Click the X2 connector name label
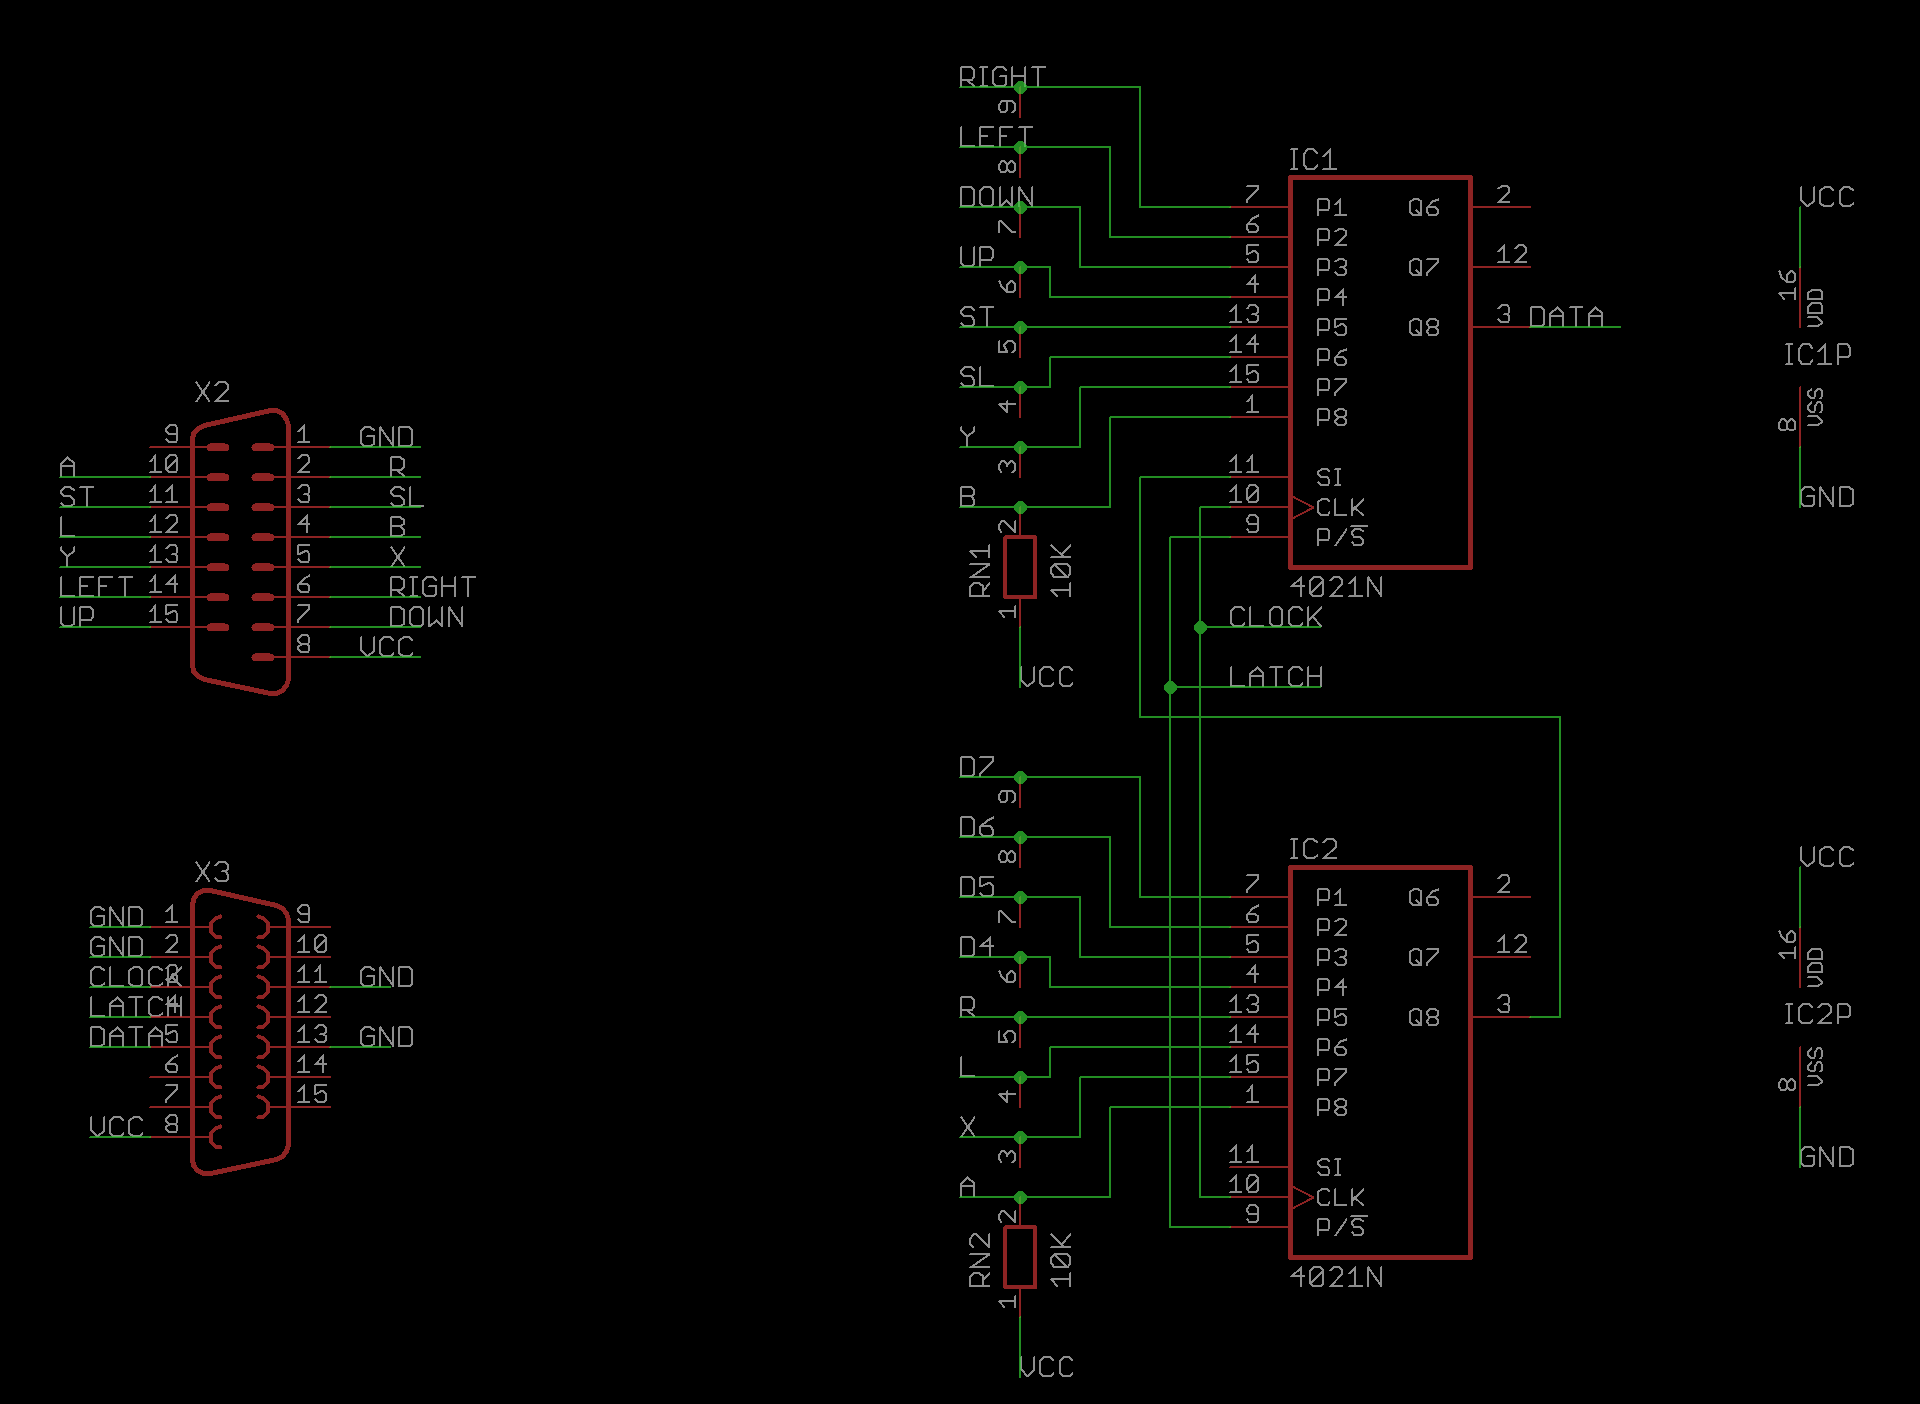This screenshot has width=1920, height=1404. click(212, 392)
